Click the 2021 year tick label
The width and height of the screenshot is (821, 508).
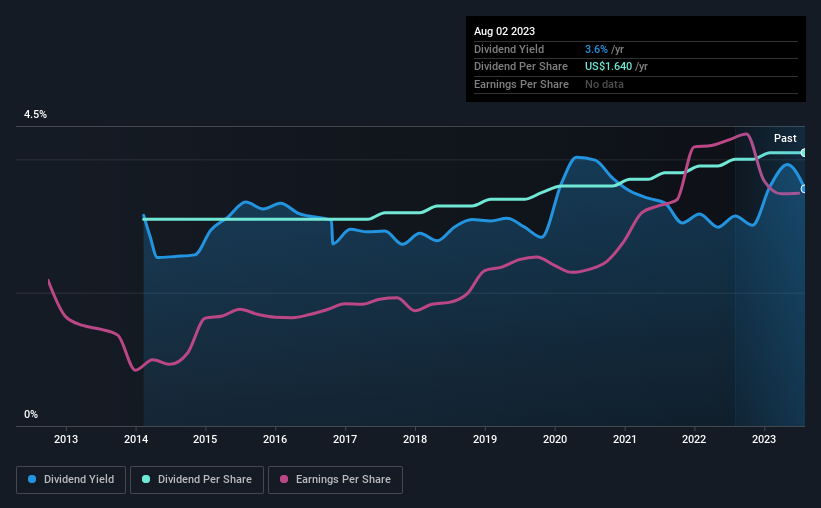tap(625, 439)
